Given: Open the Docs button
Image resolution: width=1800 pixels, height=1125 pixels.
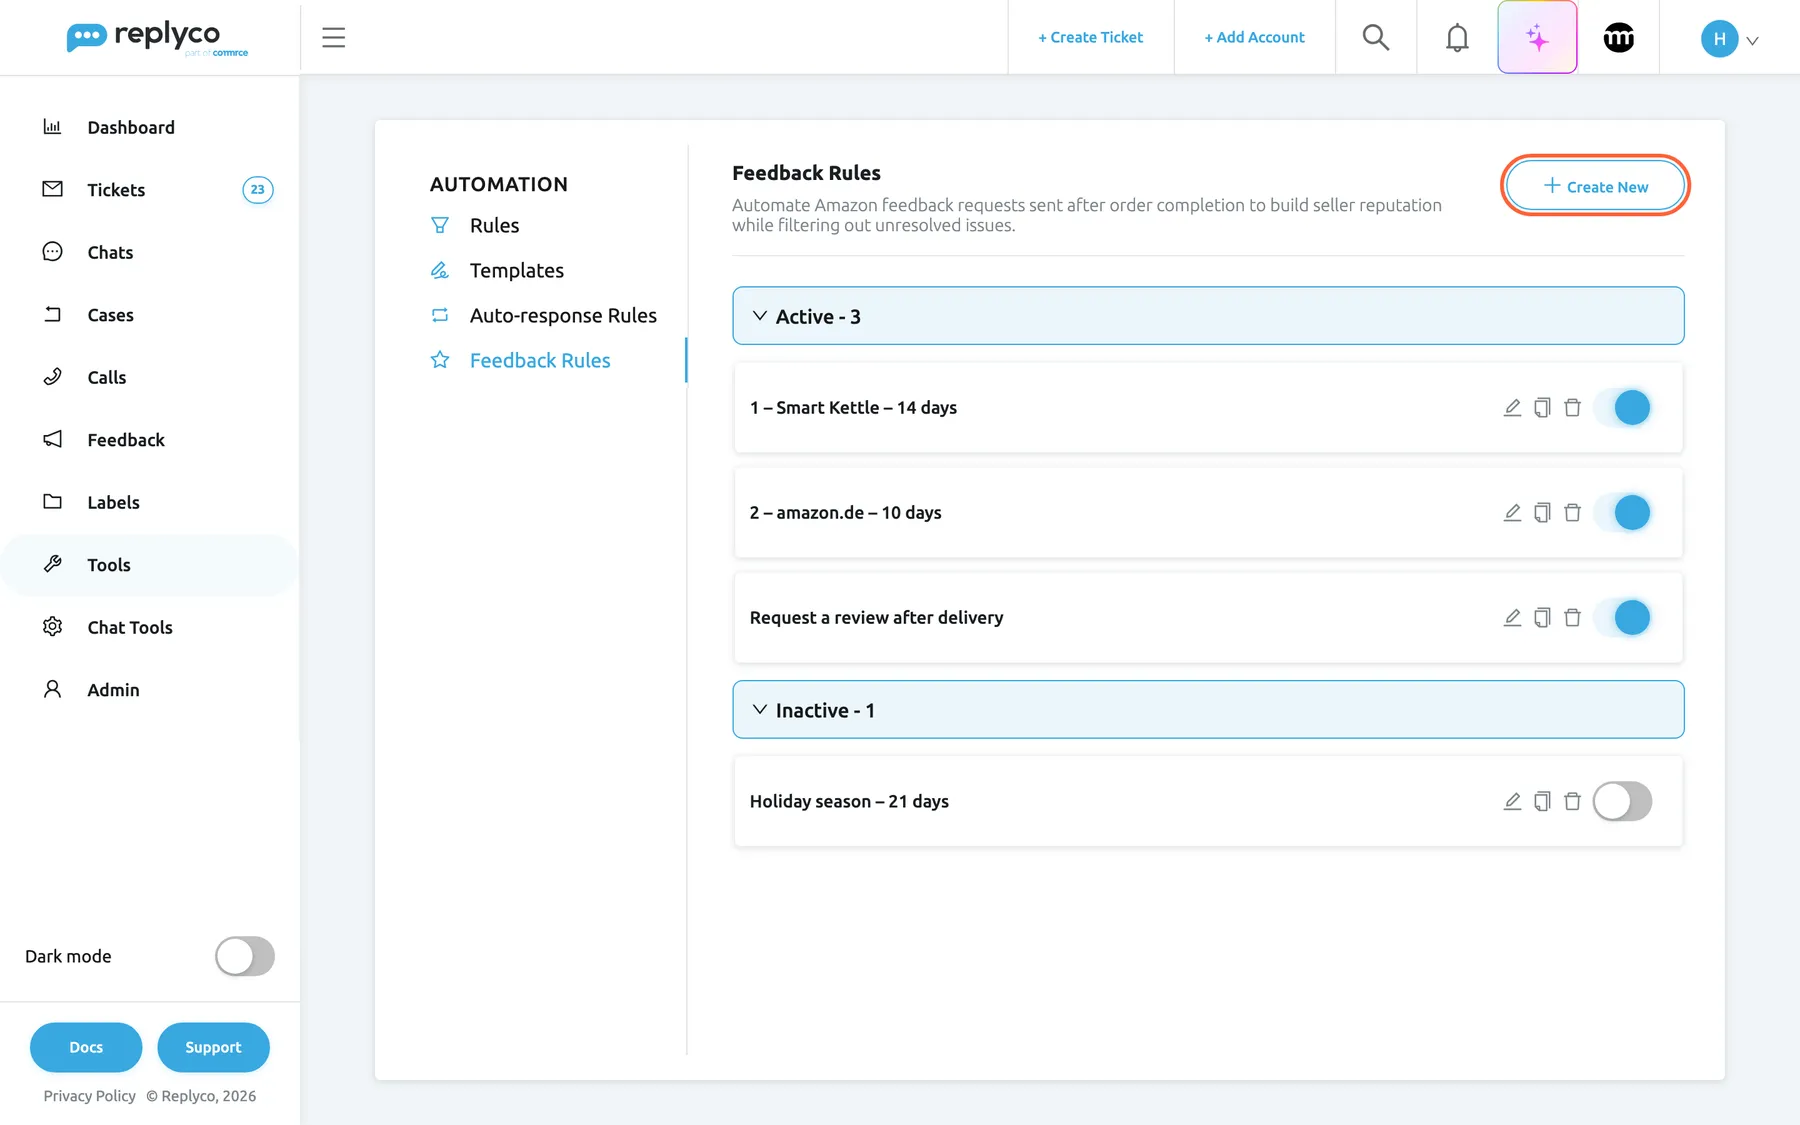Looking at the screenshot, I should (x=86, y=1048).
